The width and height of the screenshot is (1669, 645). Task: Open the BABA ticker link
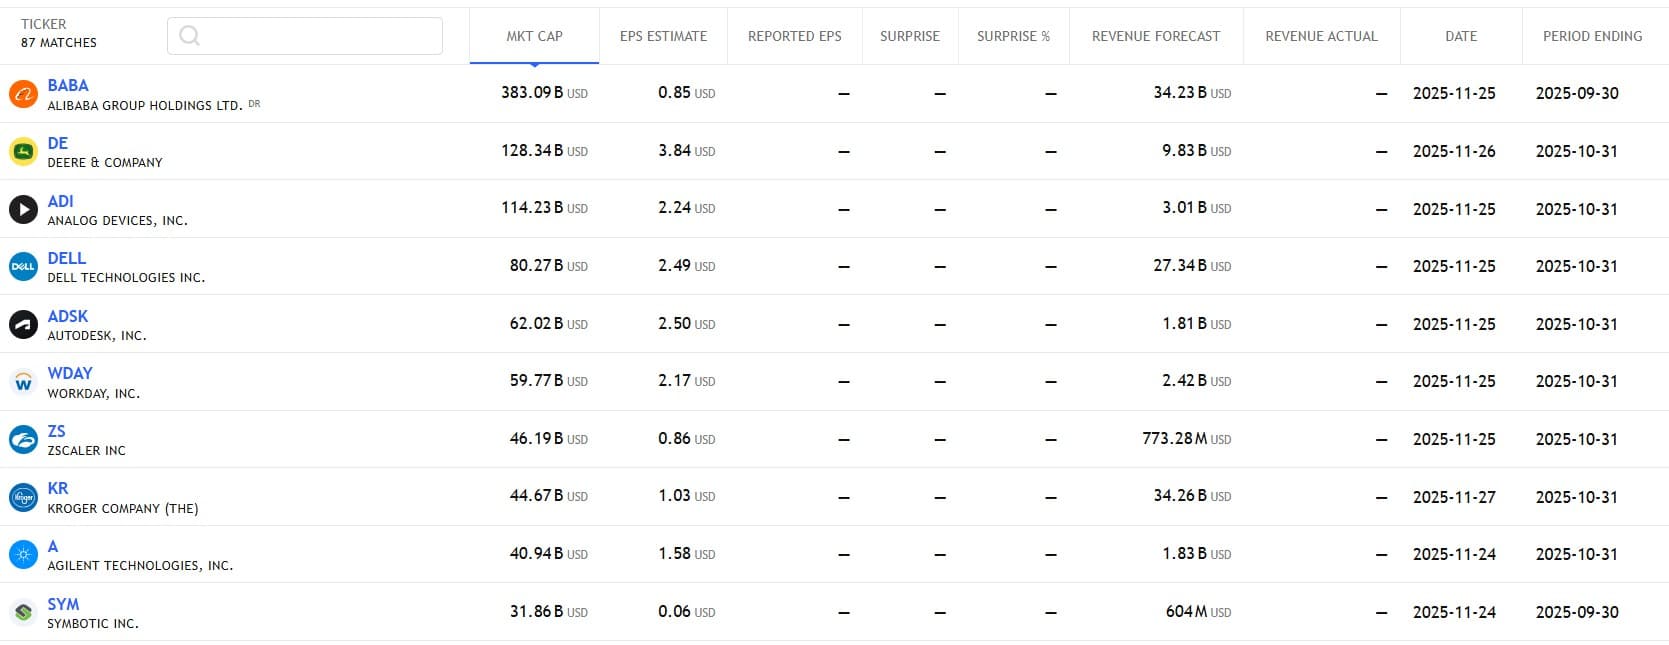pos(68,86)
